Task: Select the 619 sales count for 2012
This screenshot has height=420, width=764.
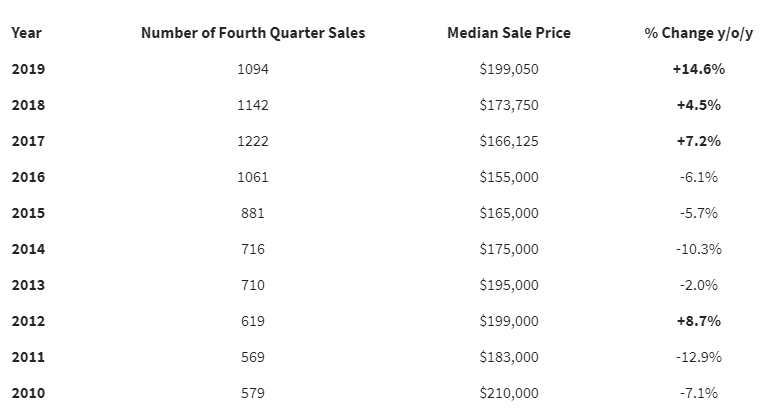Action: coord(253,321)
